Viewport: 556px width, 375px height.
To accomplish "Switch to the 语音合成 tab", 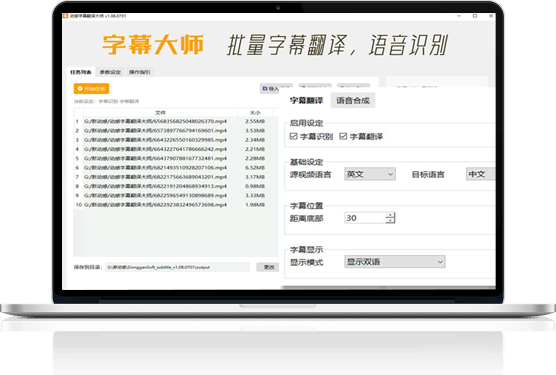I will pyautogui.click(x=353, y=101).
